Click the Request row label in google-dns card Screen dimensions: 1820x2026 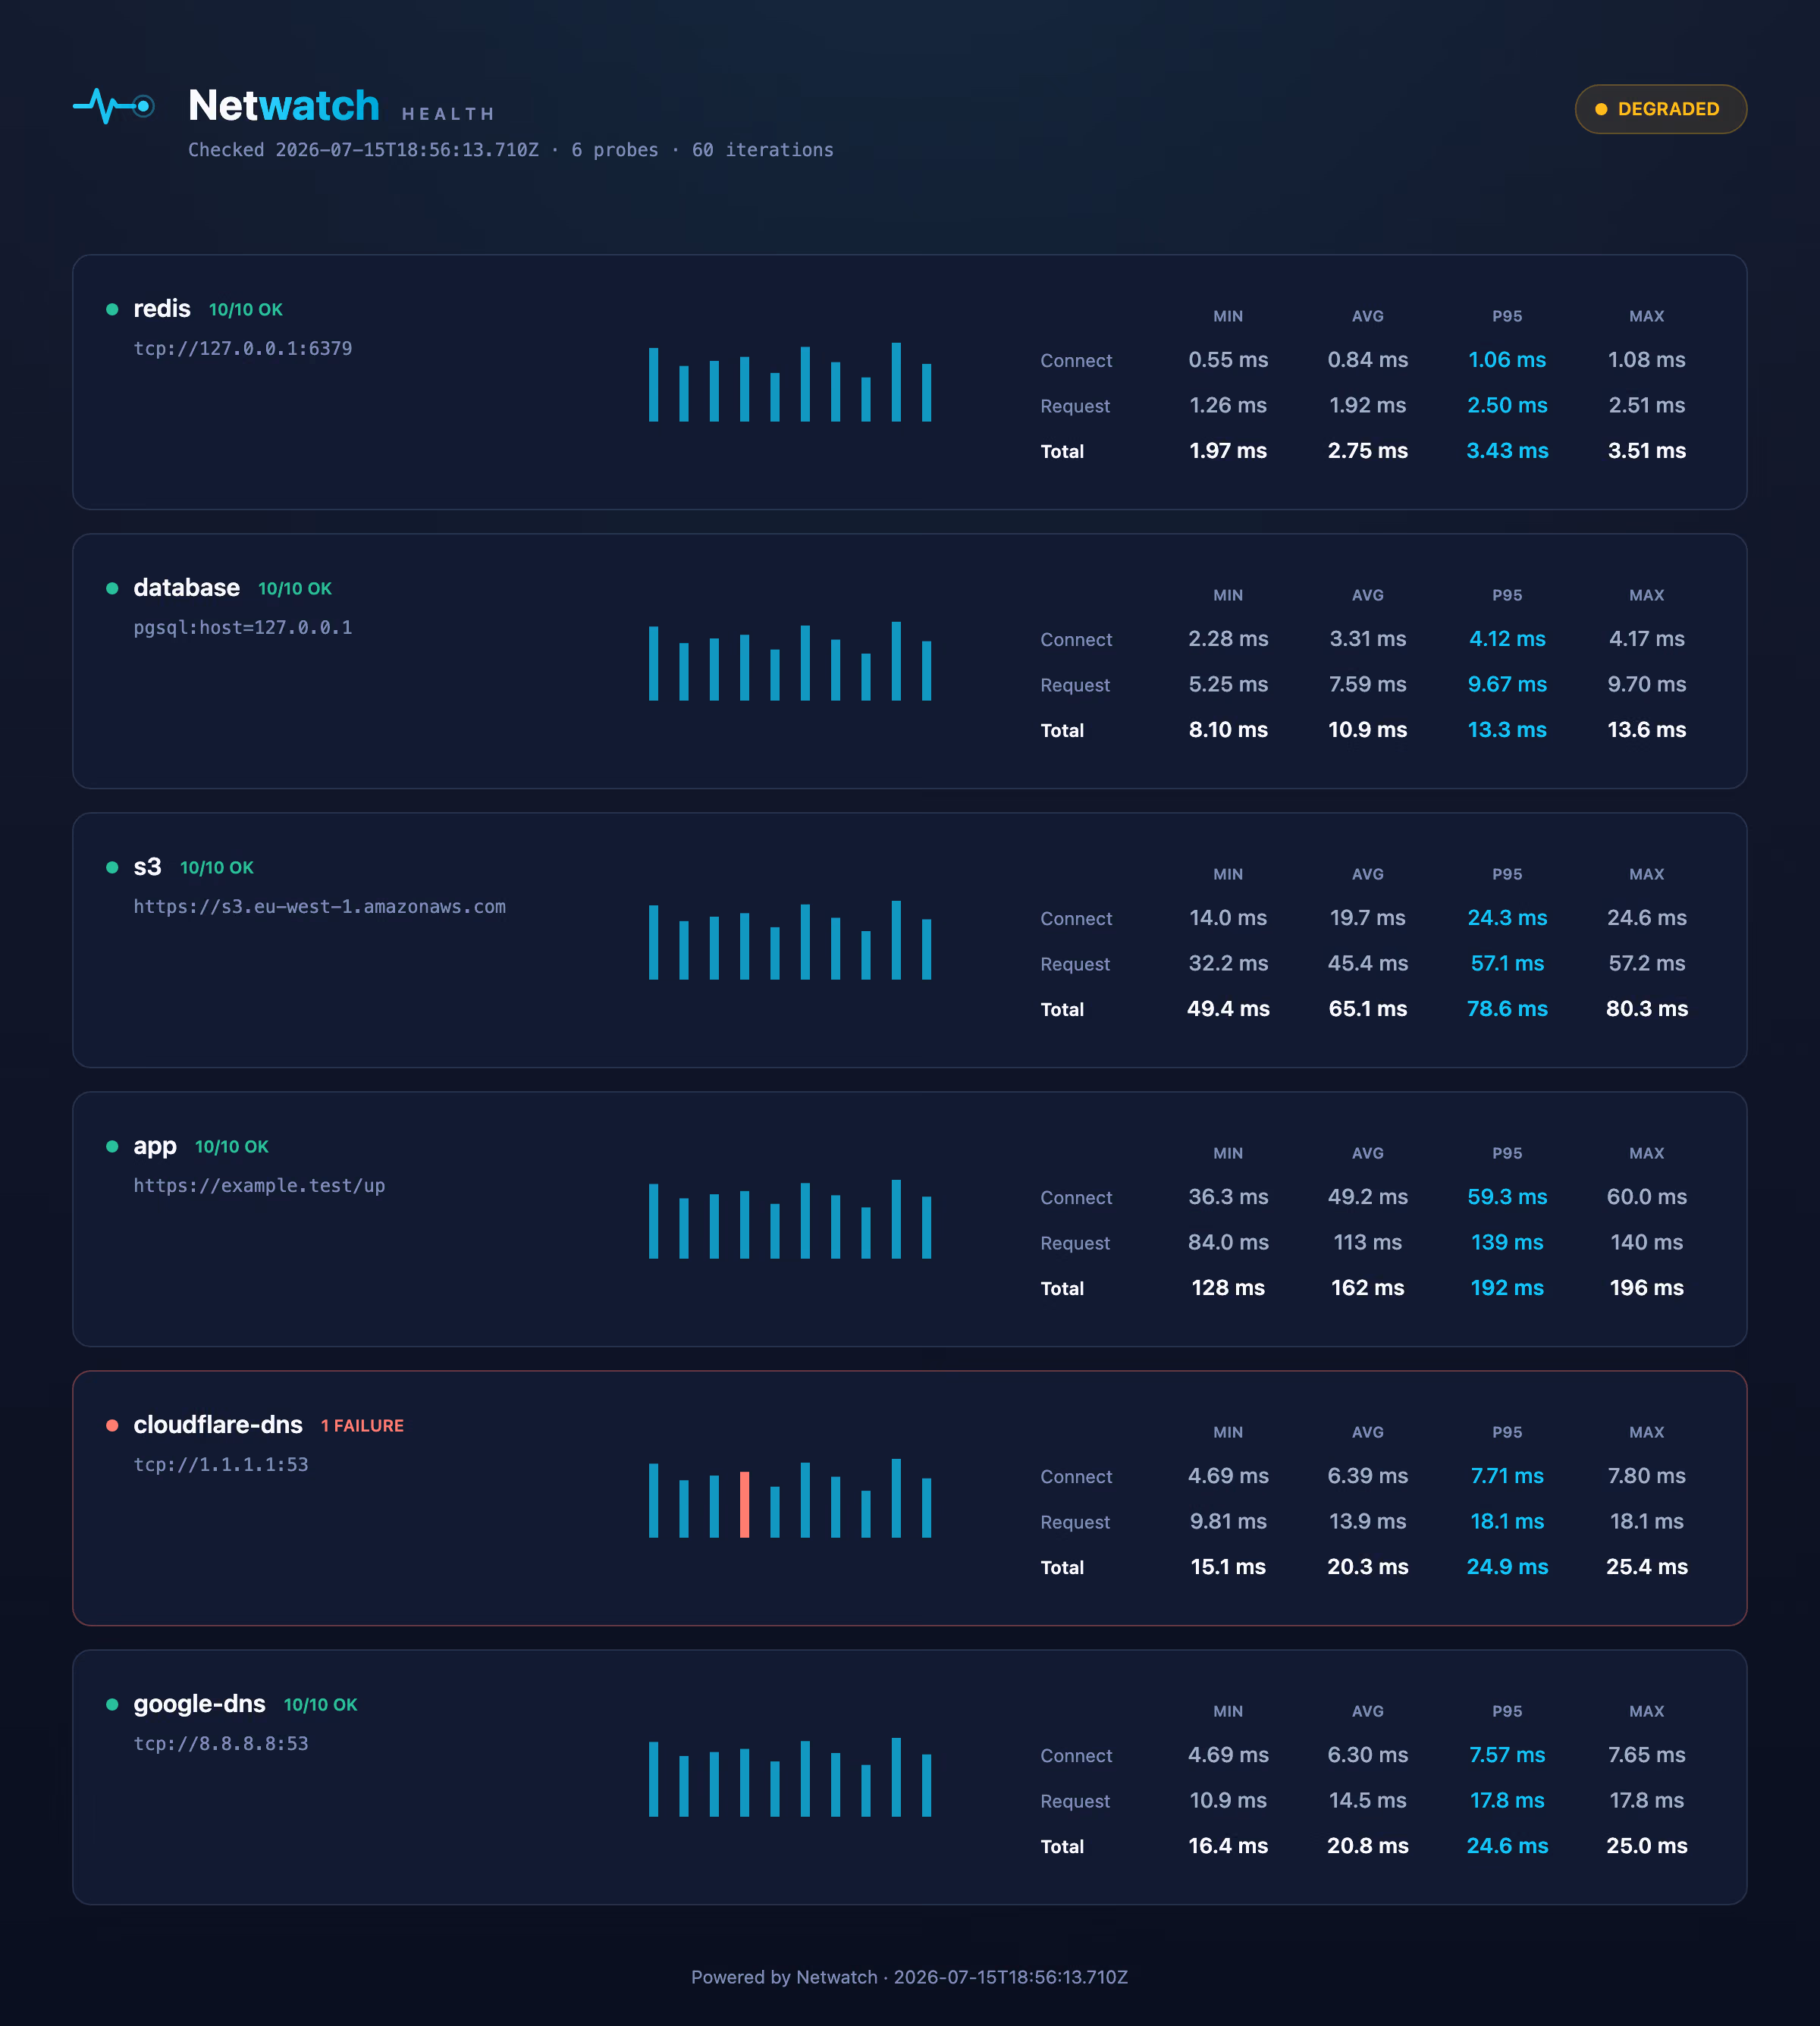(x=1075, y=1802)
